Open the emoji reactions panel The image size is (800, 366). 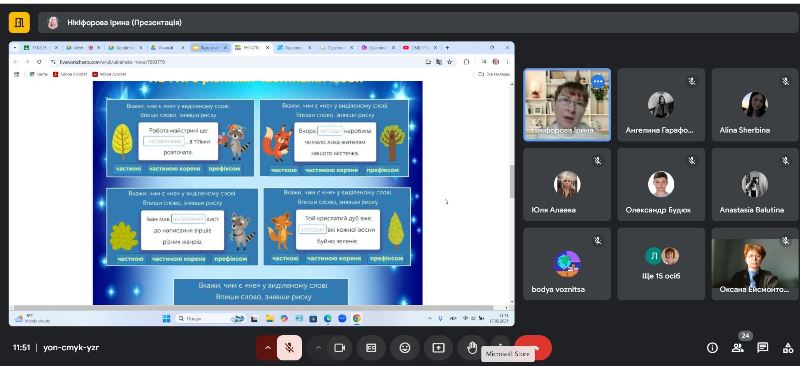point(405,348)
